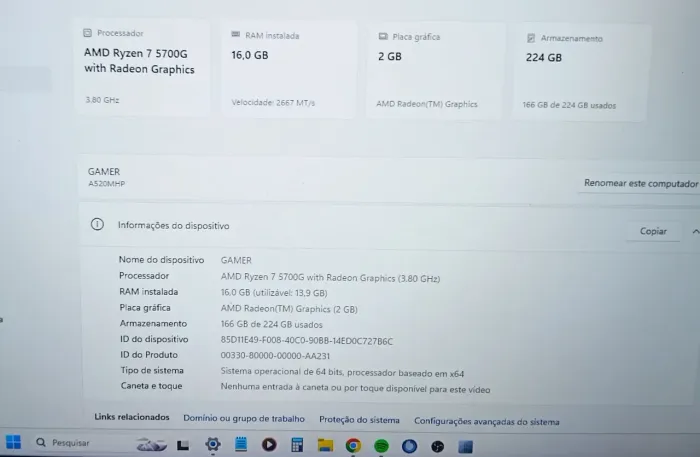Click the AMD Radeon(TM) Graphics (2 GB) value
The height and width of the screenshot is (457, 700).
point(289,309)
